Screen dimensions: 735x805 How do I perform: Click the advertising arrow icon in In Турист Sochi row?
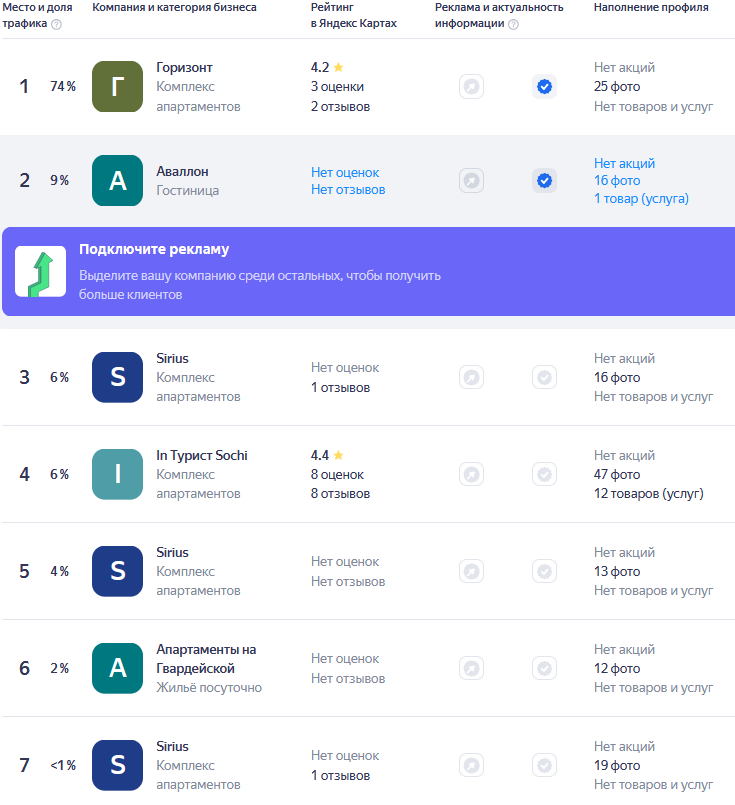coord(471,474)
